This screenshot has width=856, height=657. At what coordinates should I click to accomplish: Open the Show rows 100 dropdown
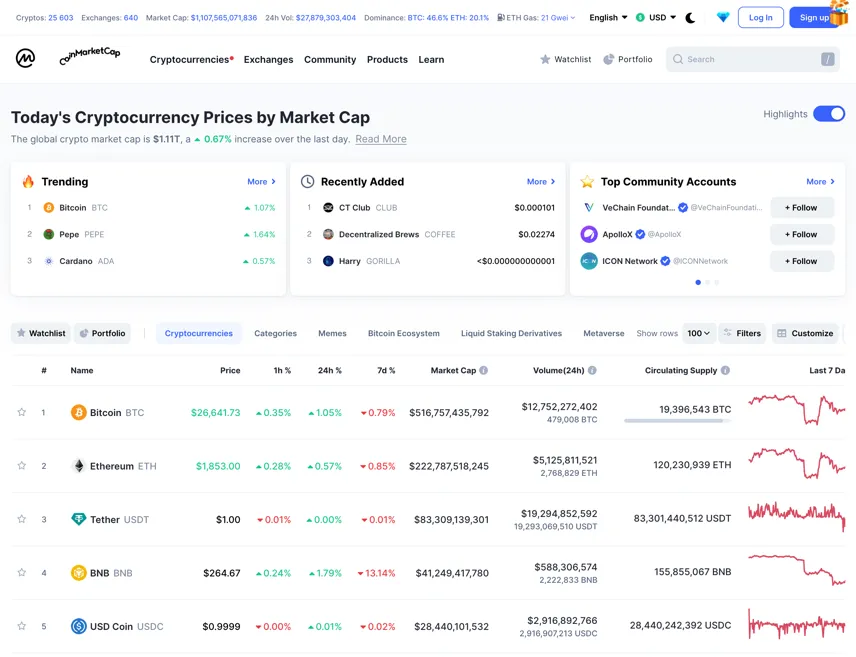coord(699,333)
